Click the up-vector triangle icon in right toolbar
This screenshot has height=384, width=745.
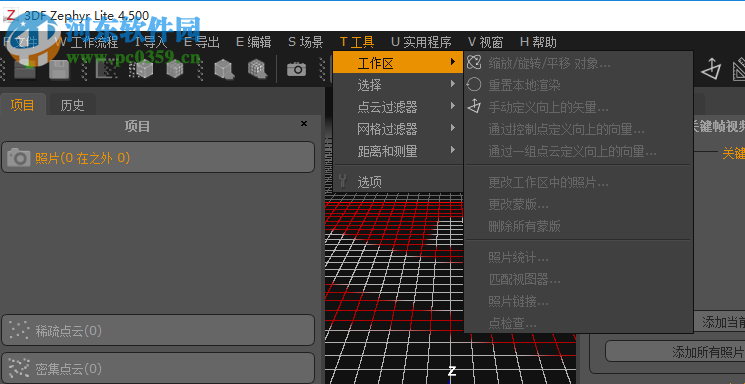coord(711,69)
